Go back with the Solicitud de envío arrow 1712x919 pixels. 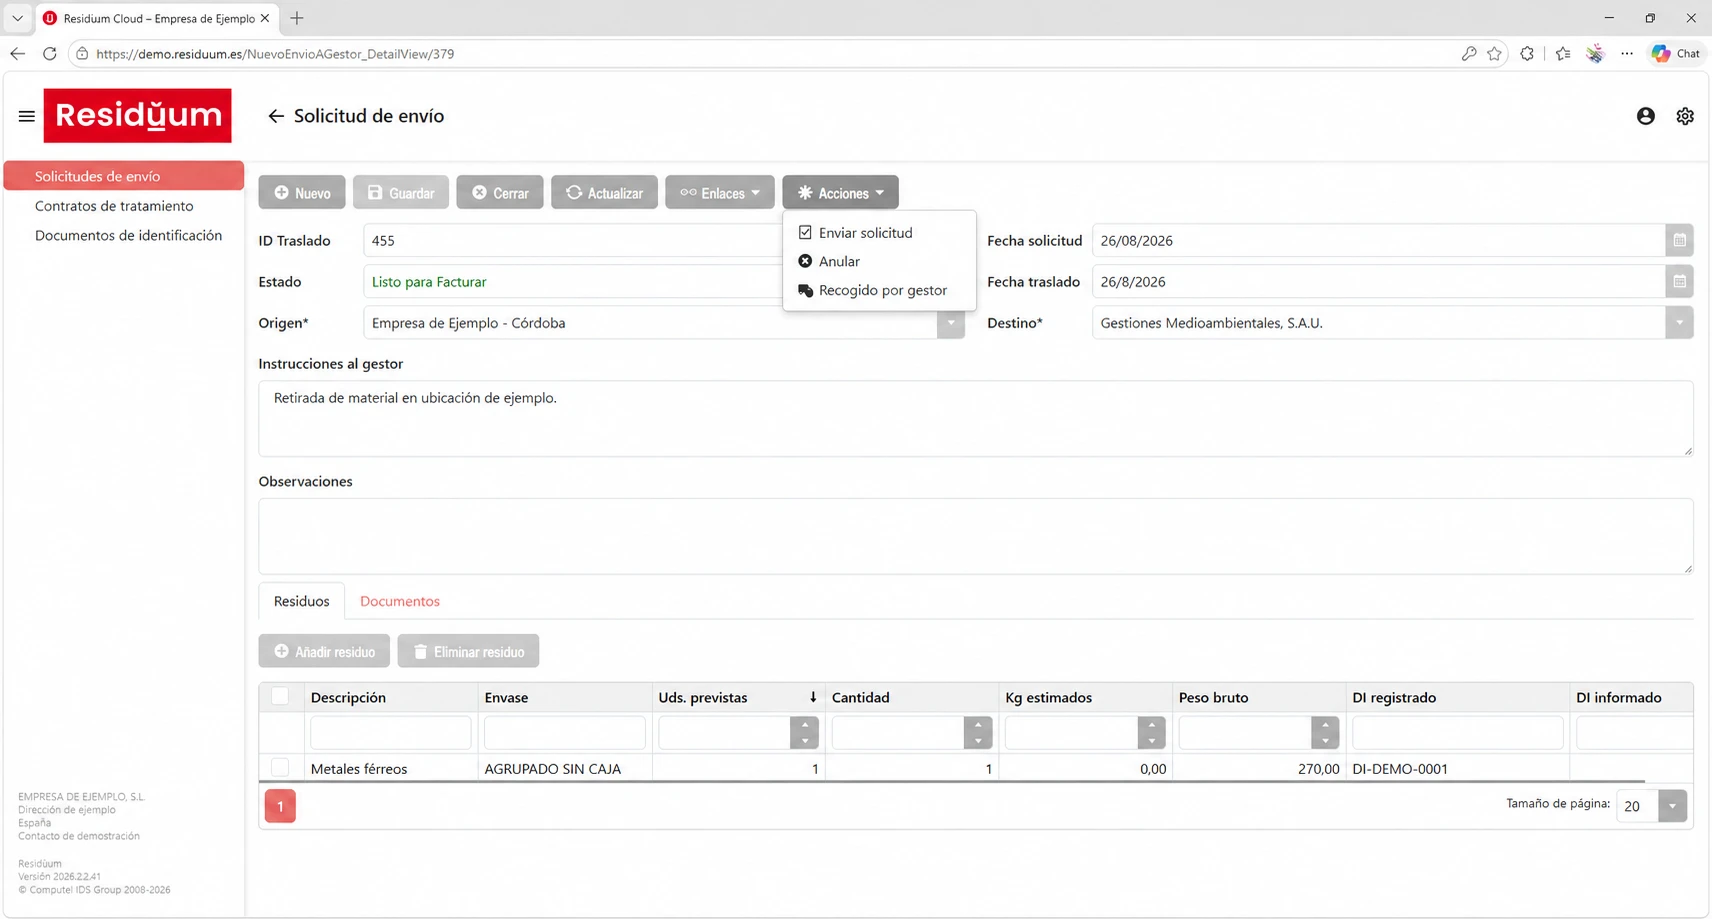[x=276, y=116]
